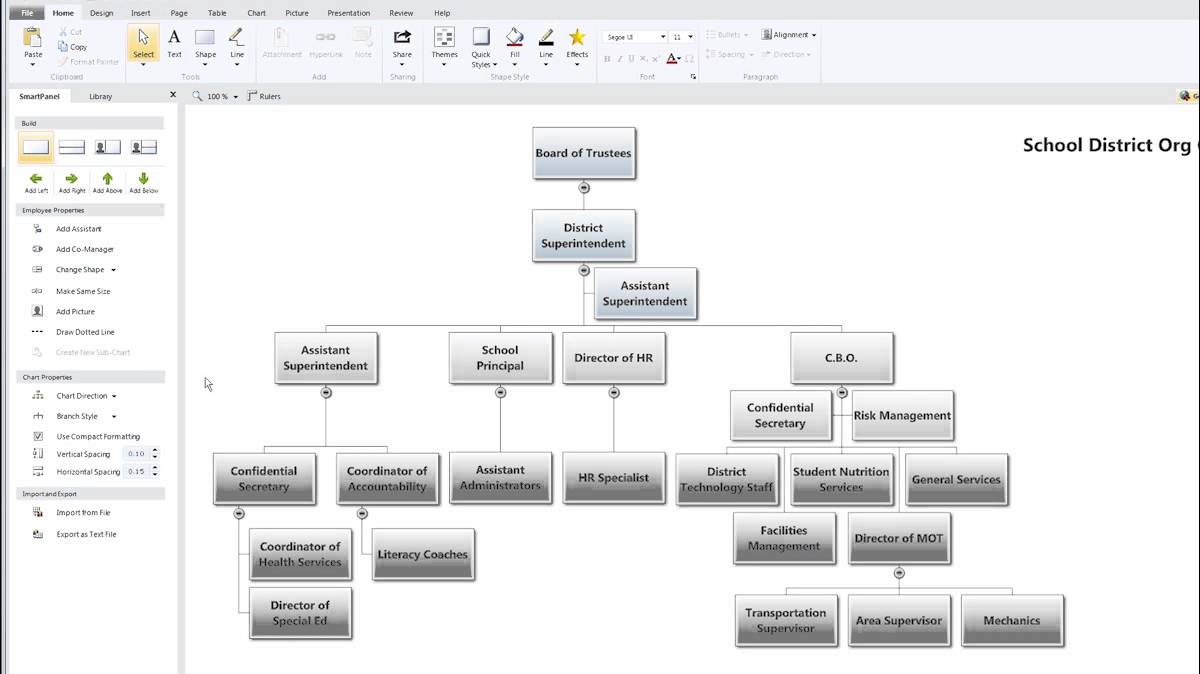Switch to the Presentation tab

pos(347,13)
